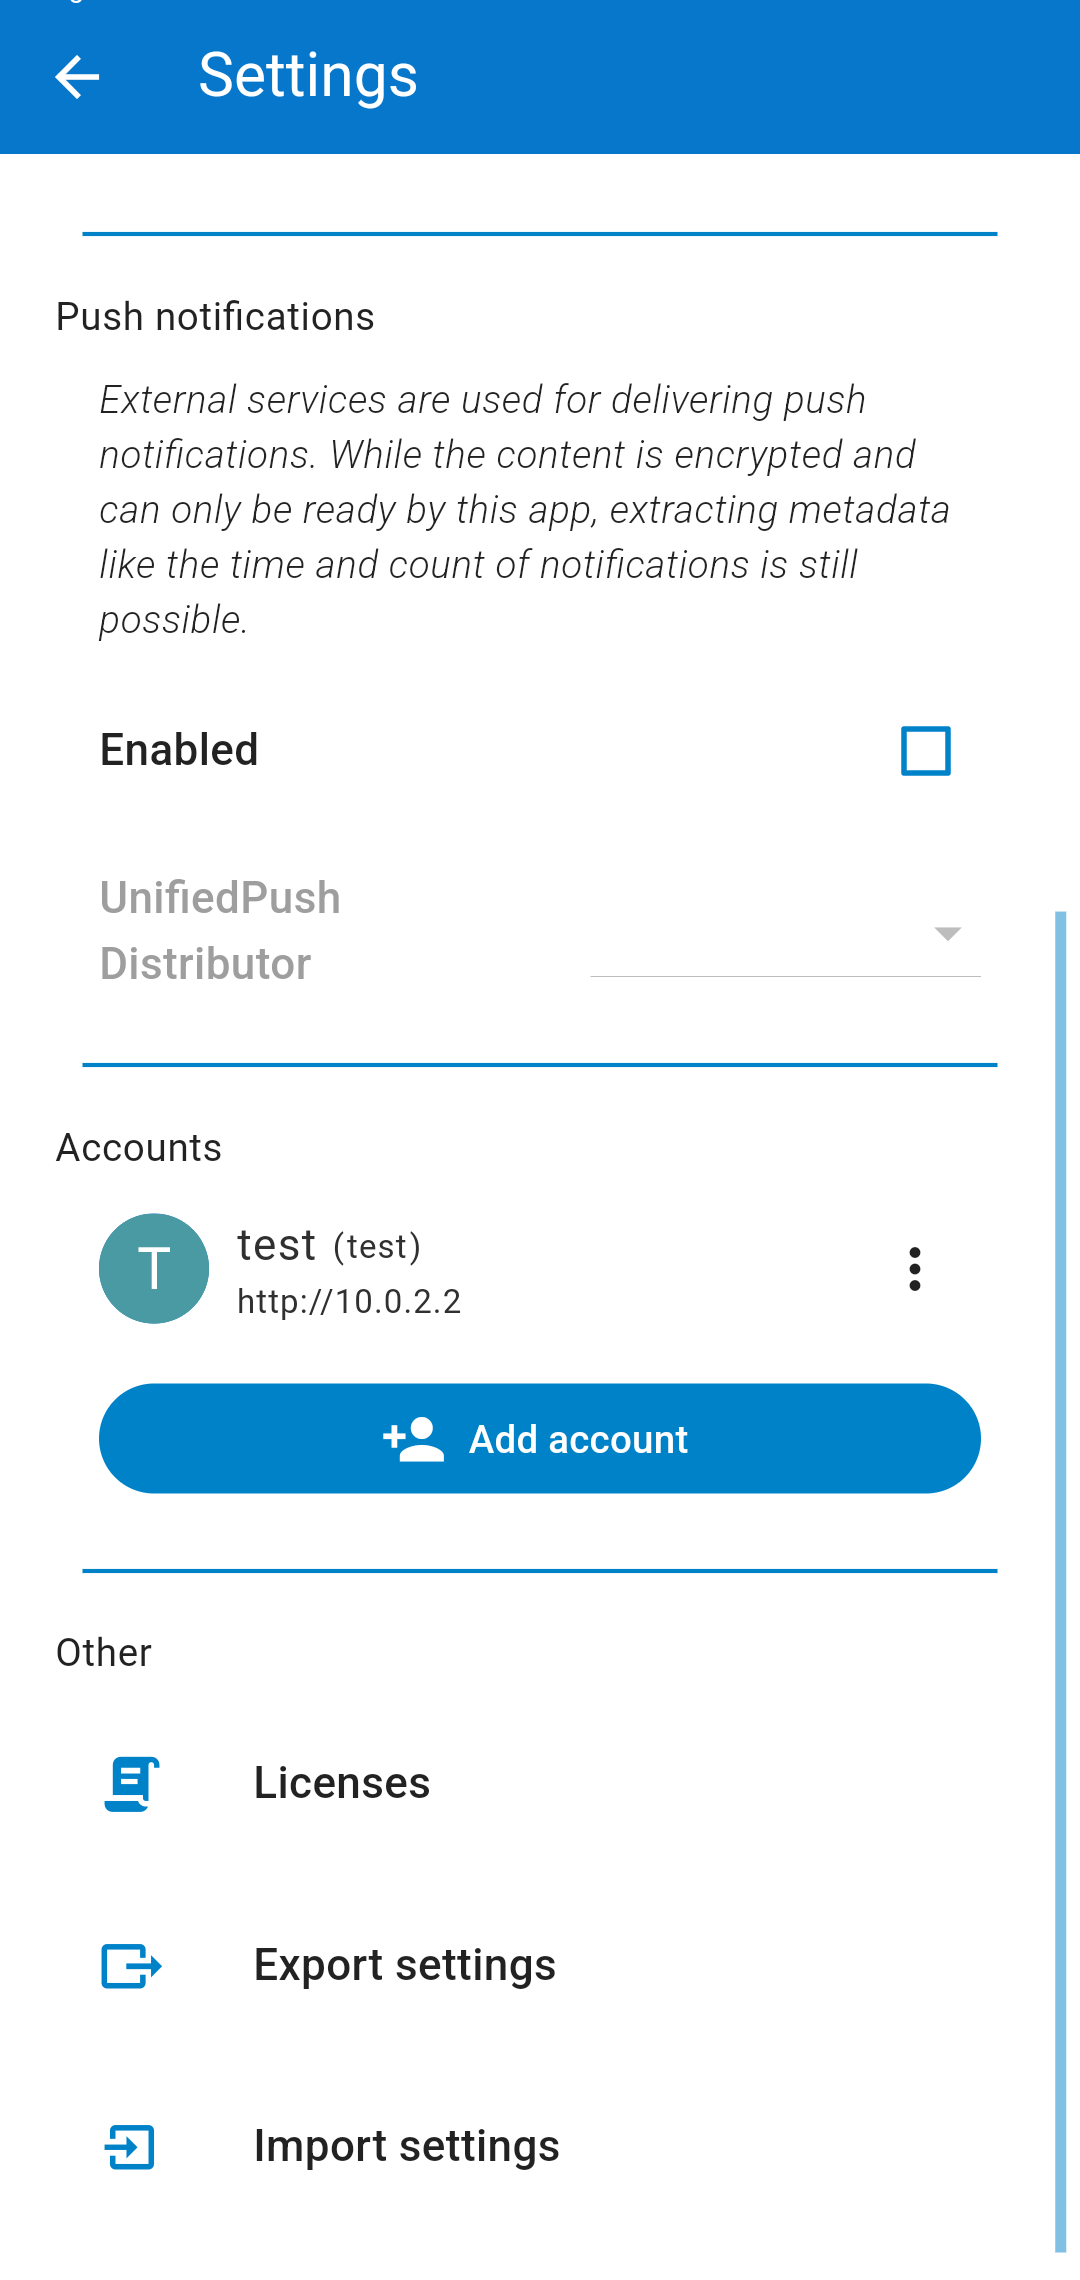Click the Licenses document icon
This screenshot has height=2280, width=1080.
(x=131, y=1783)
